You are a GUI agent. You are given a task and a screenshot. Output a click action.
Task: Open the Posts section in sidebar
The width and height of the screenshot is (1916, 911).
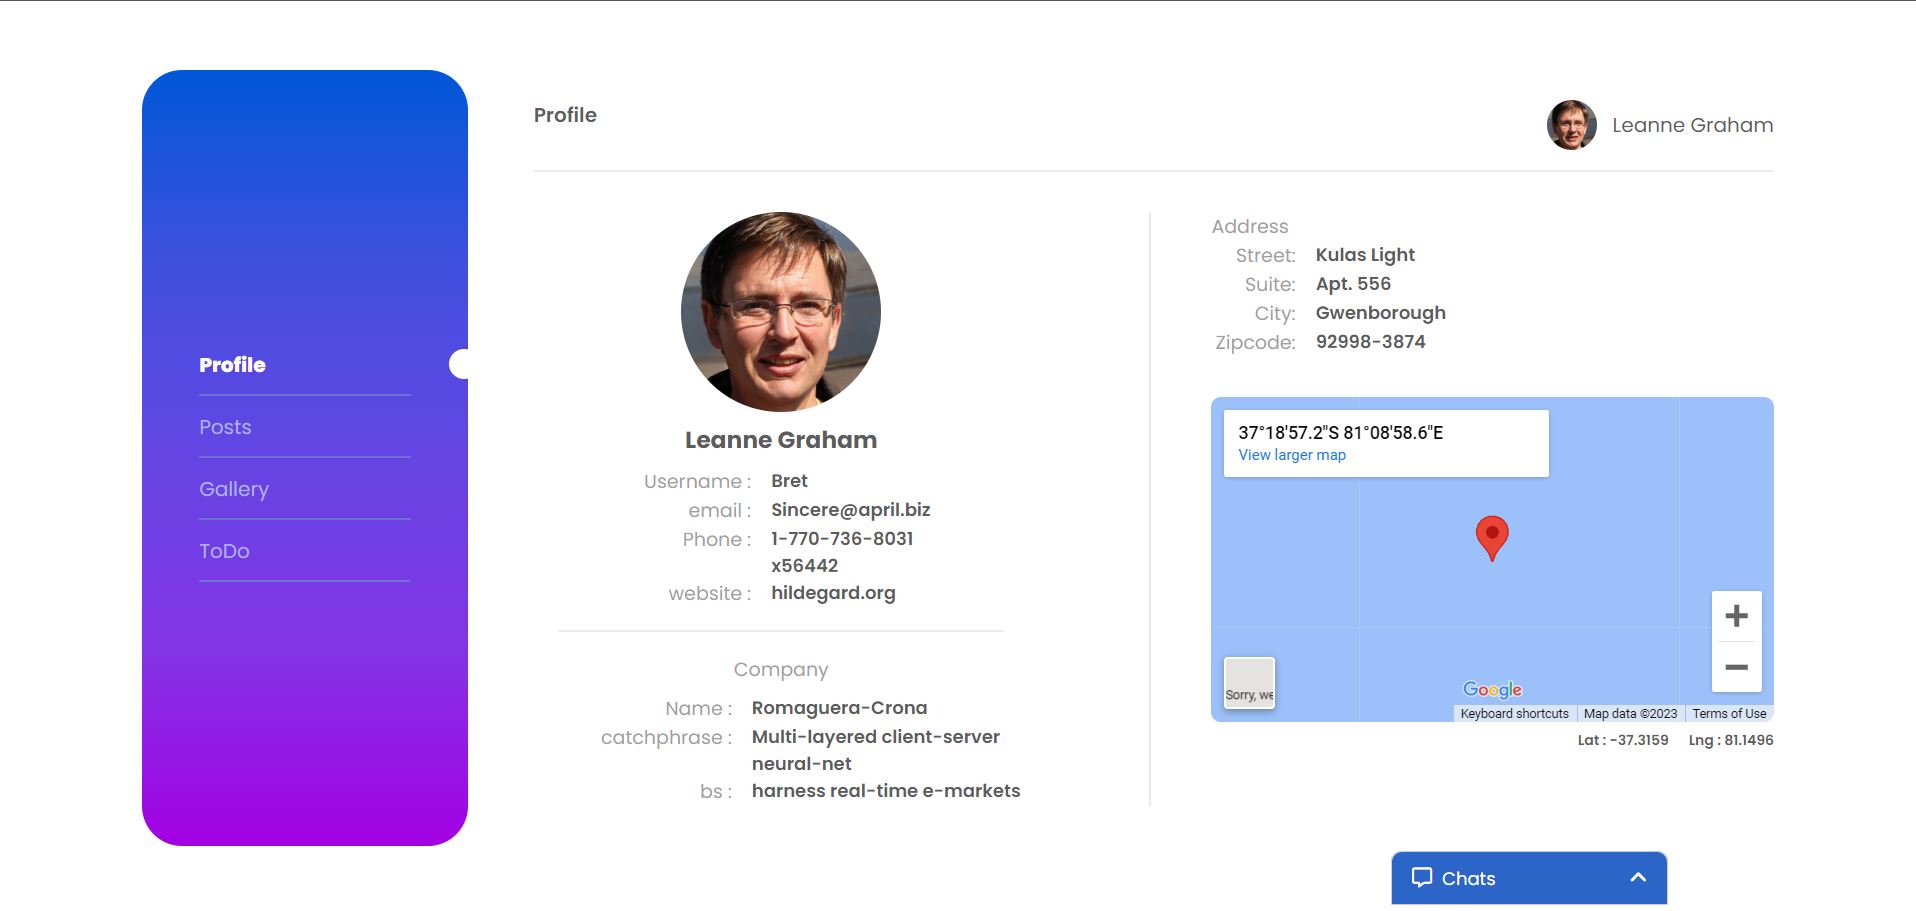point(225,427)
